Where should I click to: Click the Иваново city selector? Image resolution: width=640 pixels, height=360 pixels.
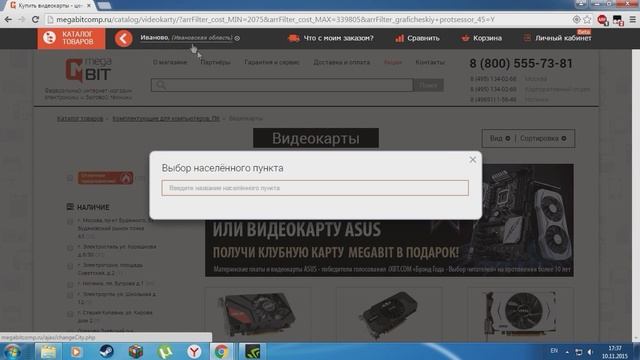tap(190, 38)
